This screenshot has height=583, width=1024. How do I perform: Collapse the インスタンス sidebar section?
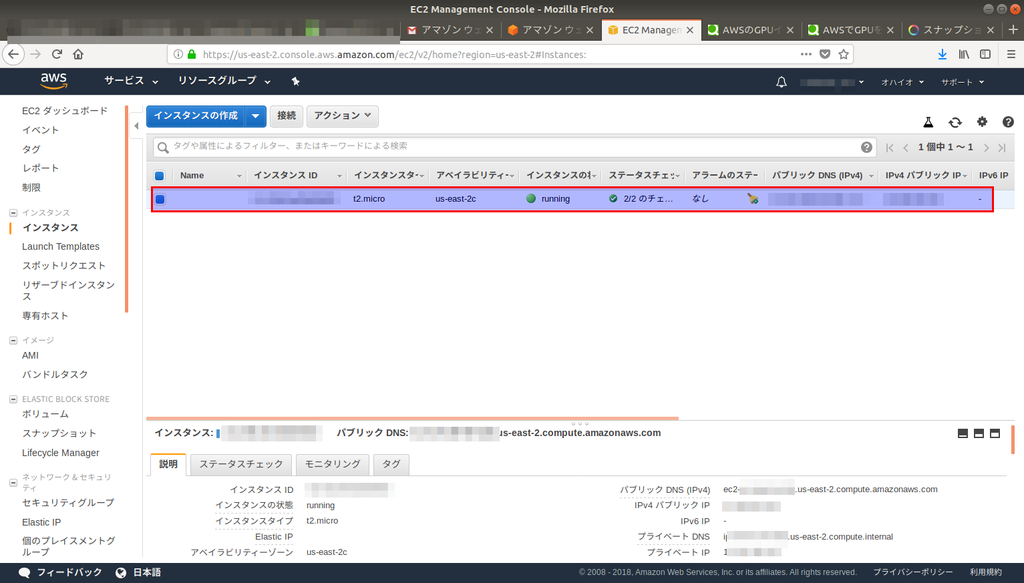pyautogui.click(x=13, y=213)
